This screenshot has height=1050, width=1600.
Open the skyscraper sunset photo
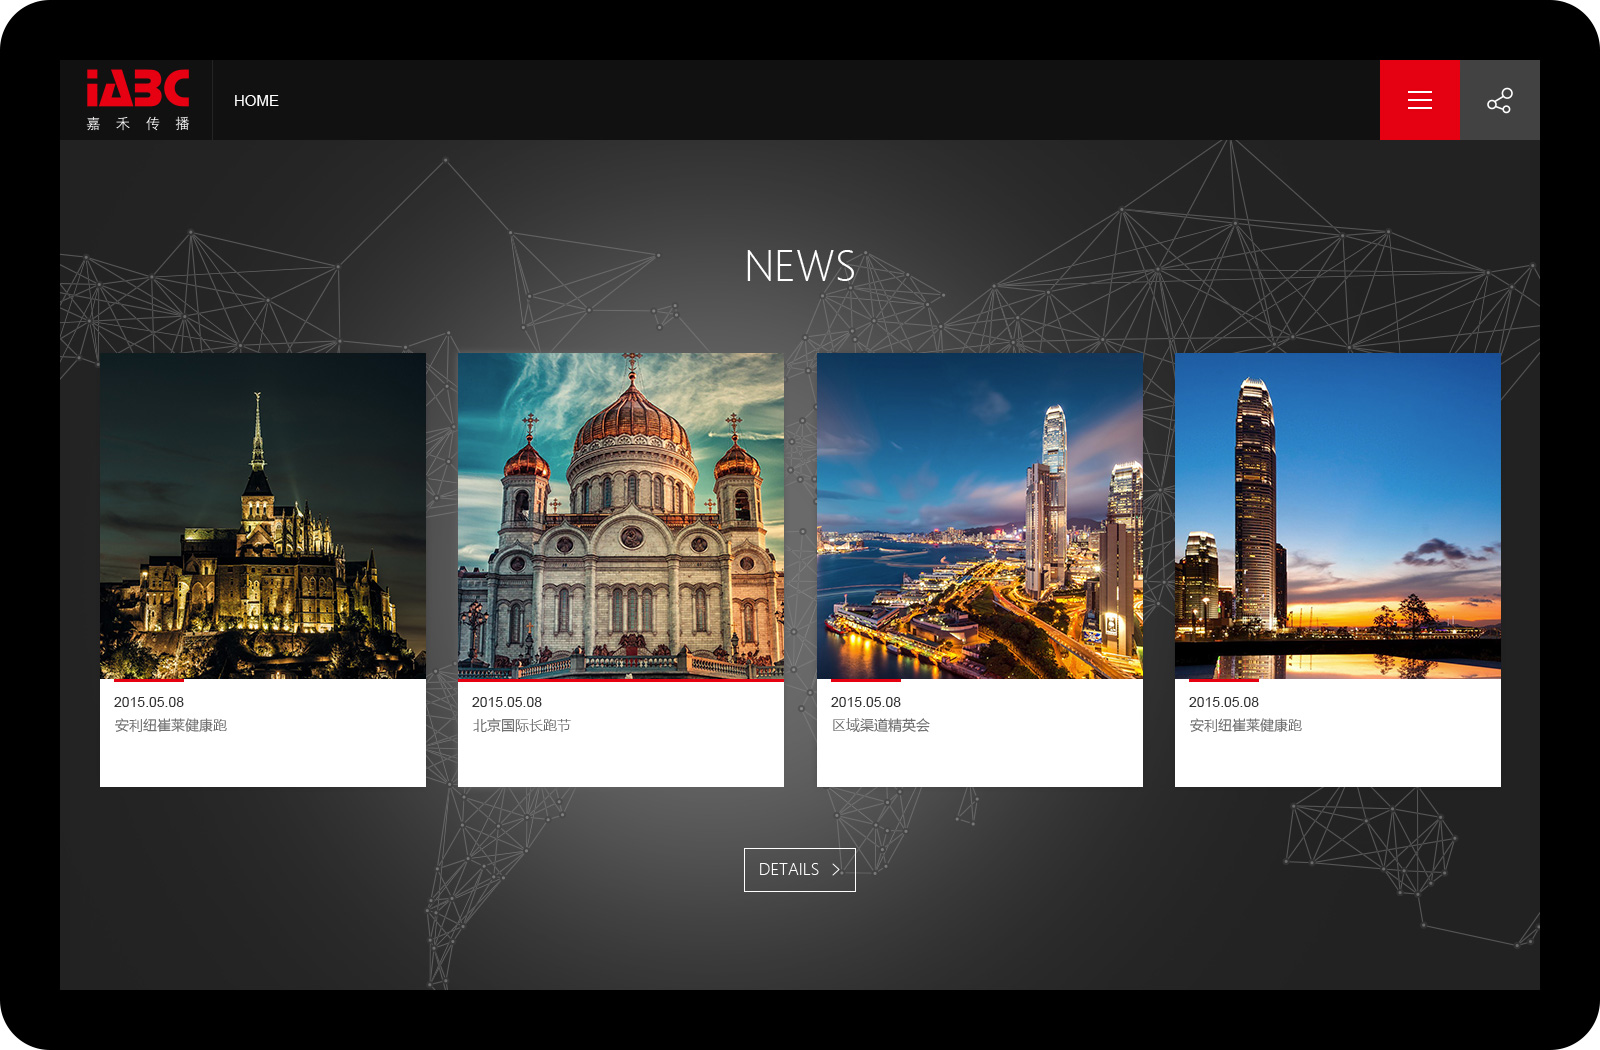[x=1338, y=516]
